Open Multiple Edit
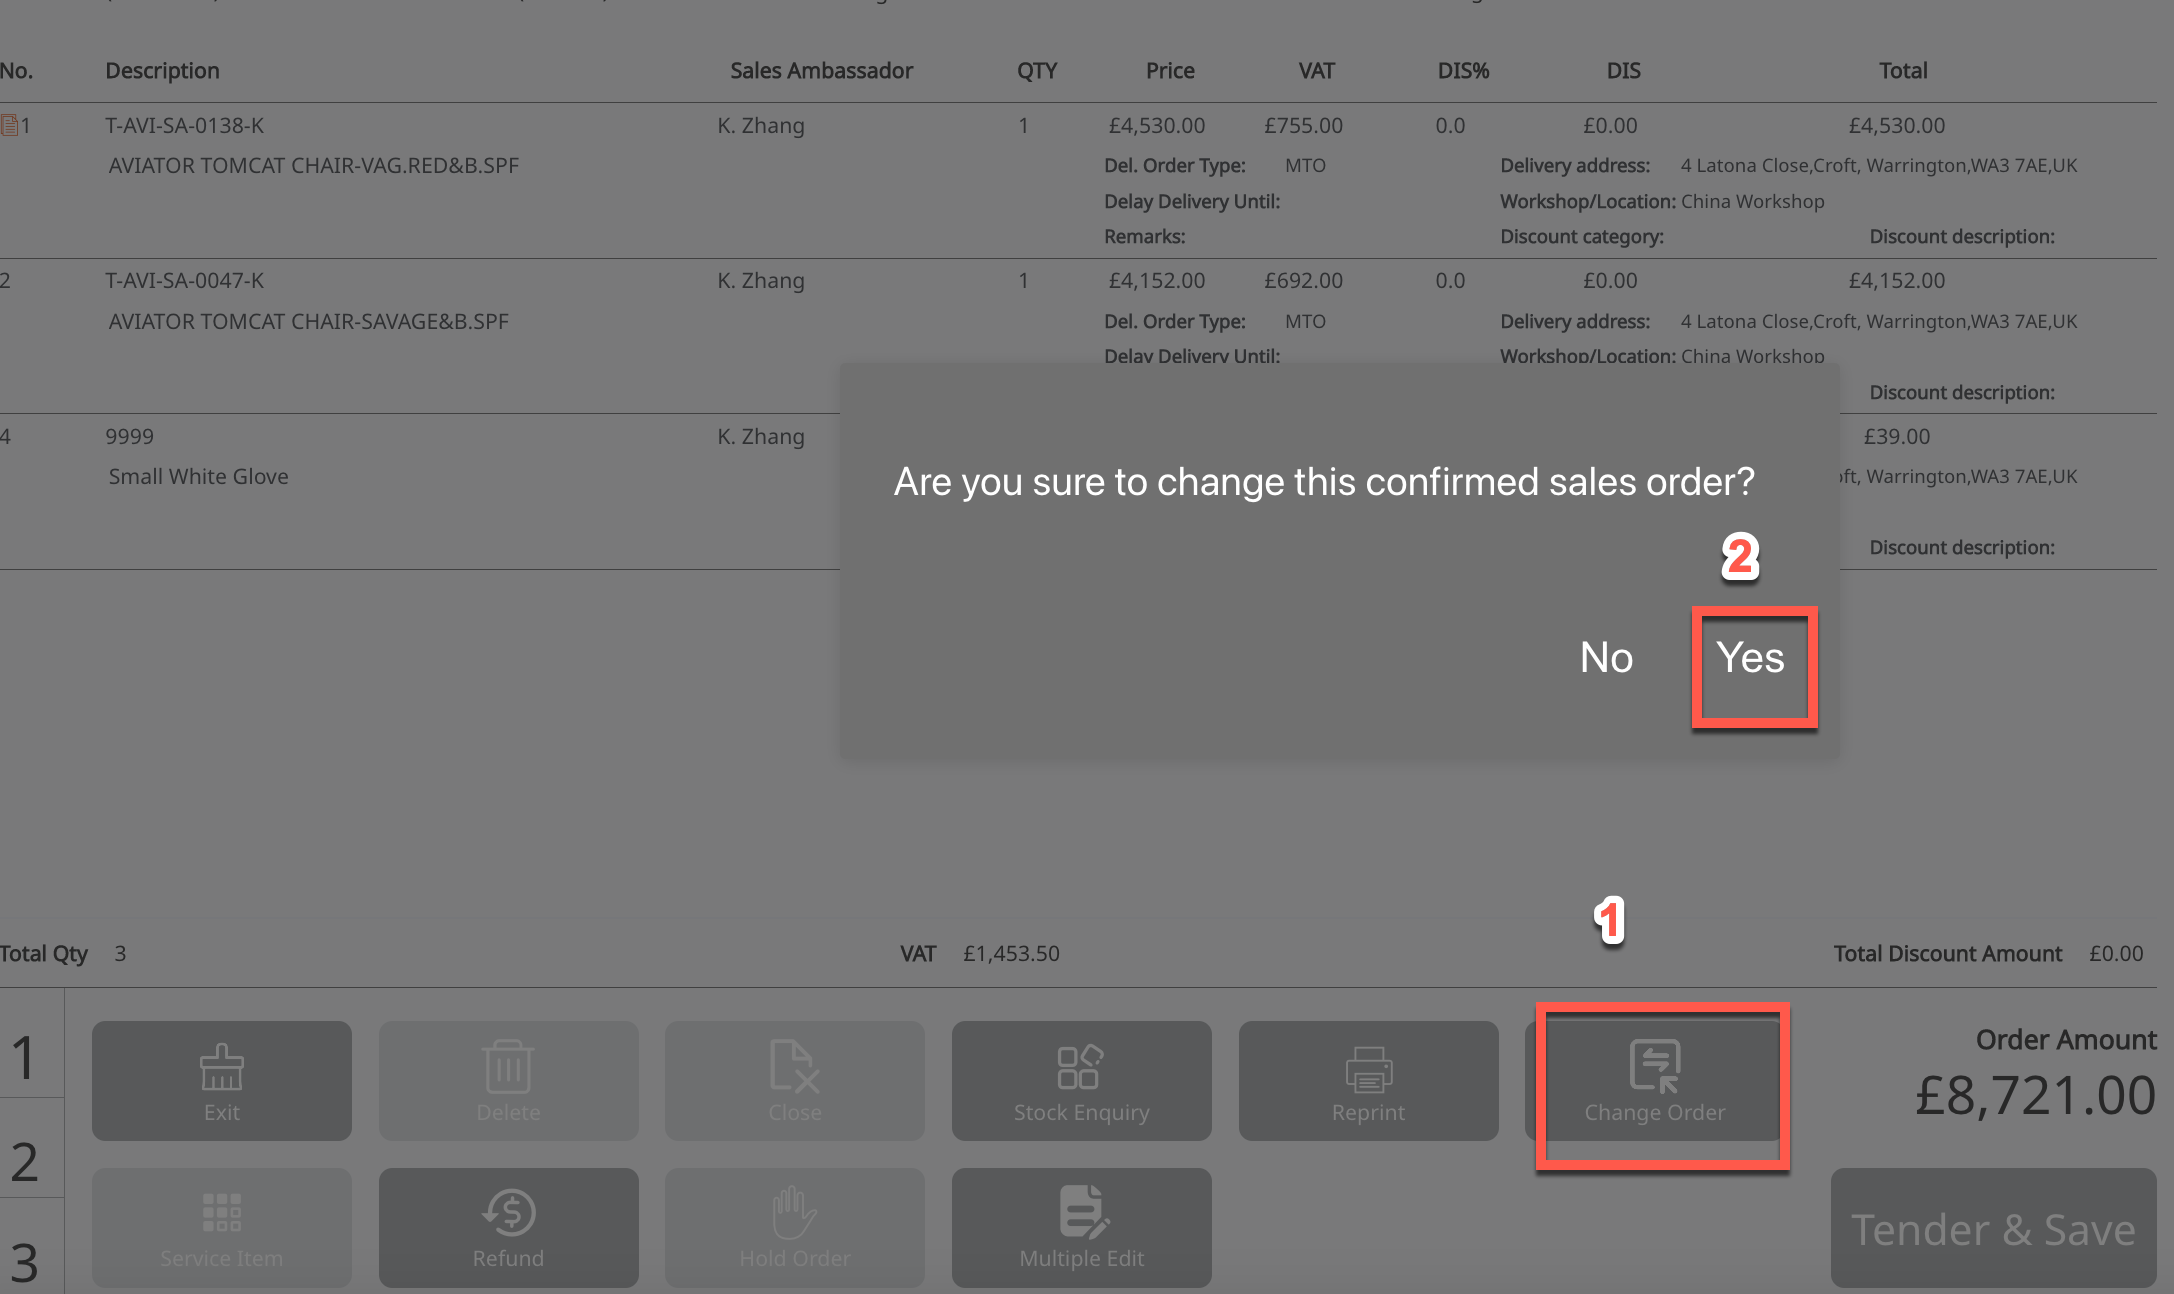 (1081, 1227)
